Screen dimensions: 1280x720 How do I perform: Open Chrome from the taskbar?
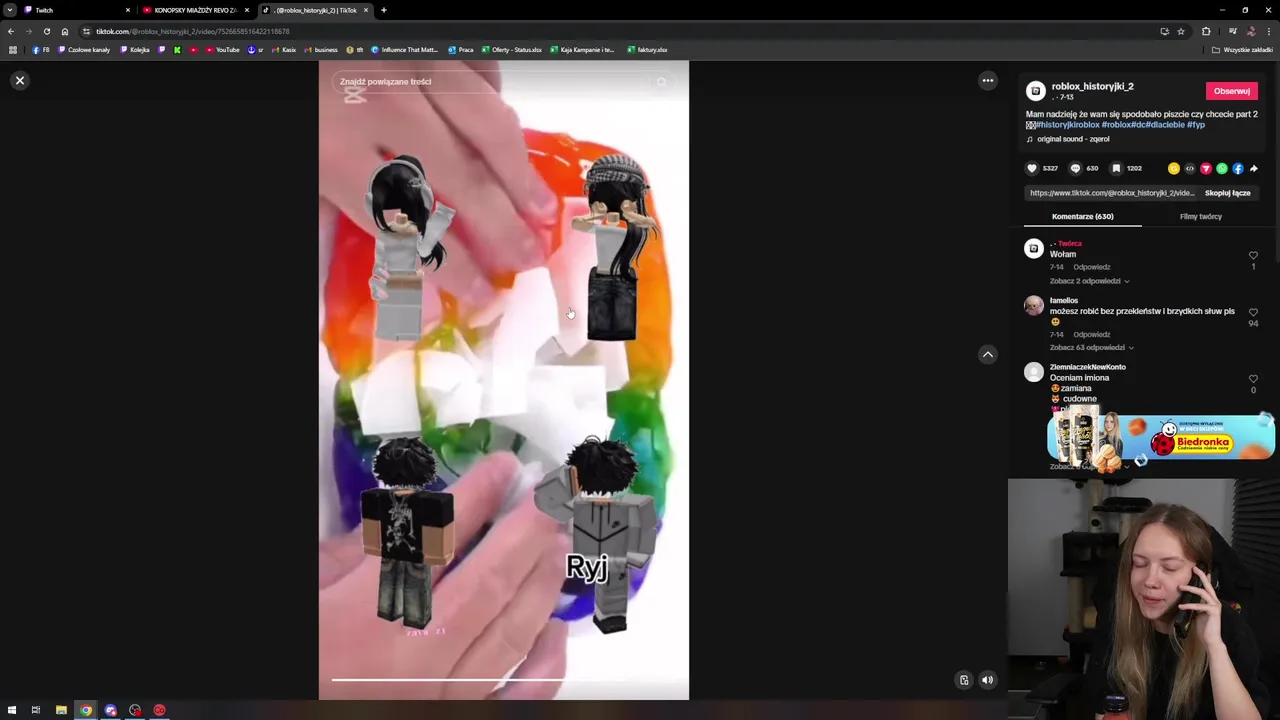click(86, 710)
